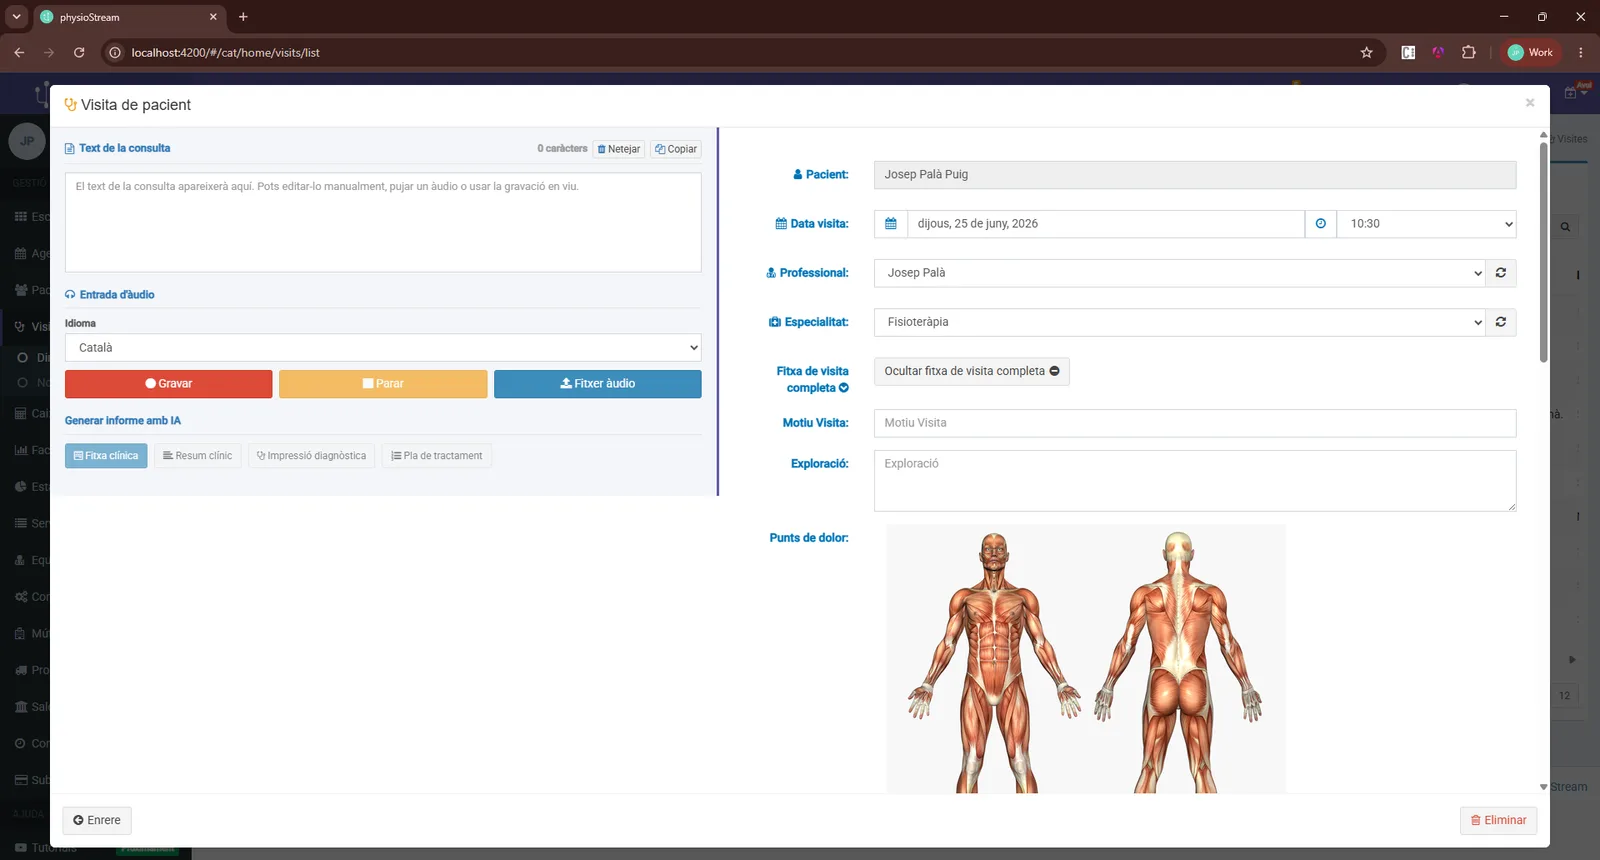The width and height of the screenshot is (1600, 860).
Task: Stop recording with the Parar button
Action: coord(383,384)
